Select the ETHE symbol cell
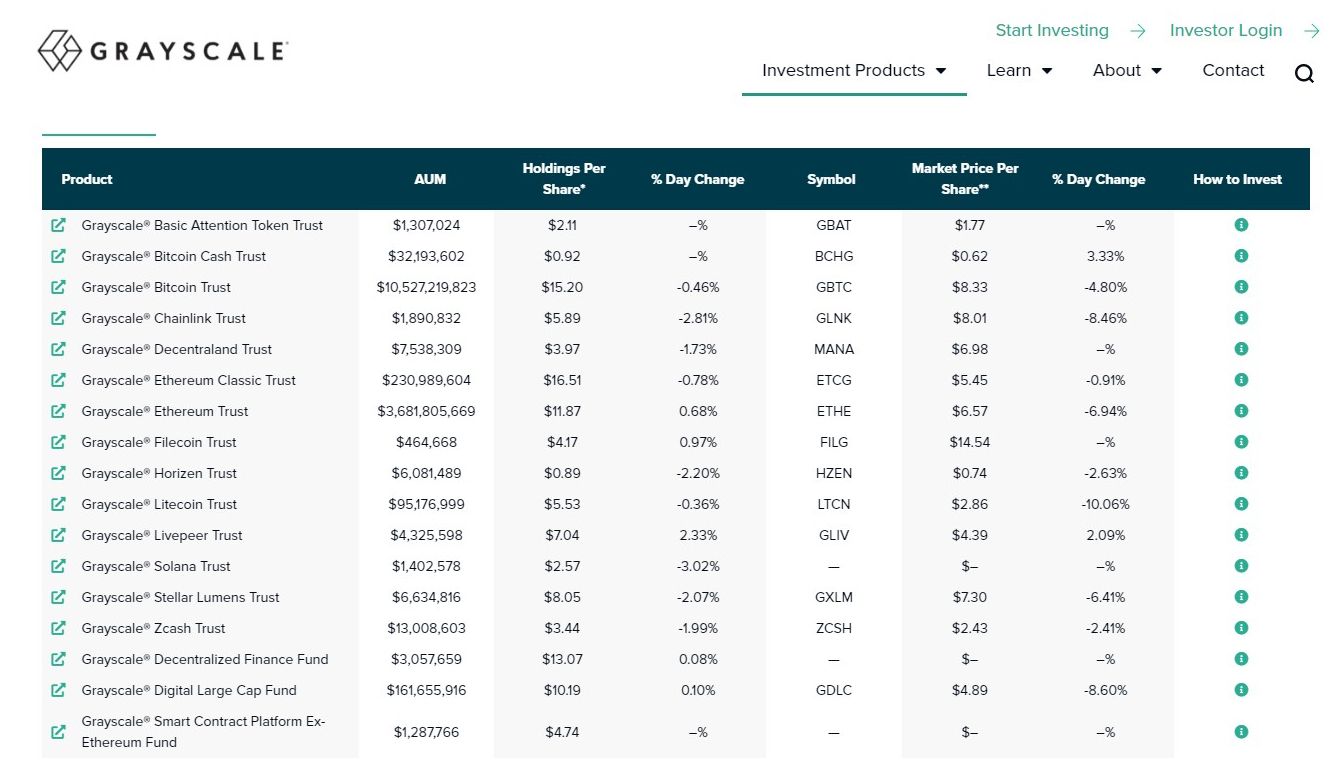This screenshot has width=1344, height=782. [834, 411]
